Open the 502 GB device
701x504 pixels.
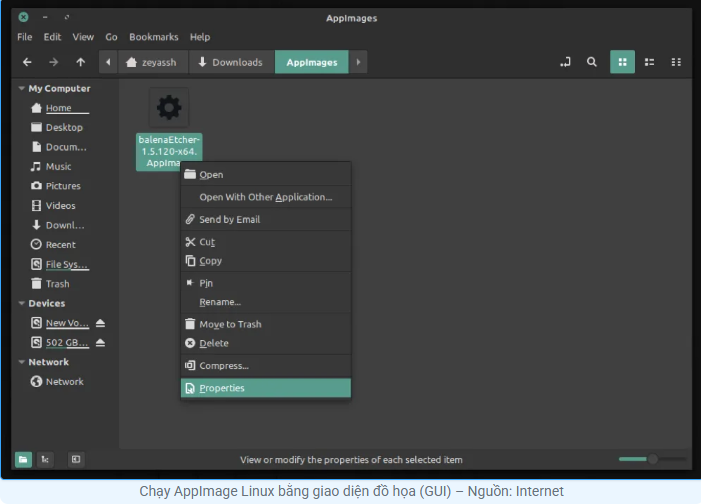pos(60,343)
